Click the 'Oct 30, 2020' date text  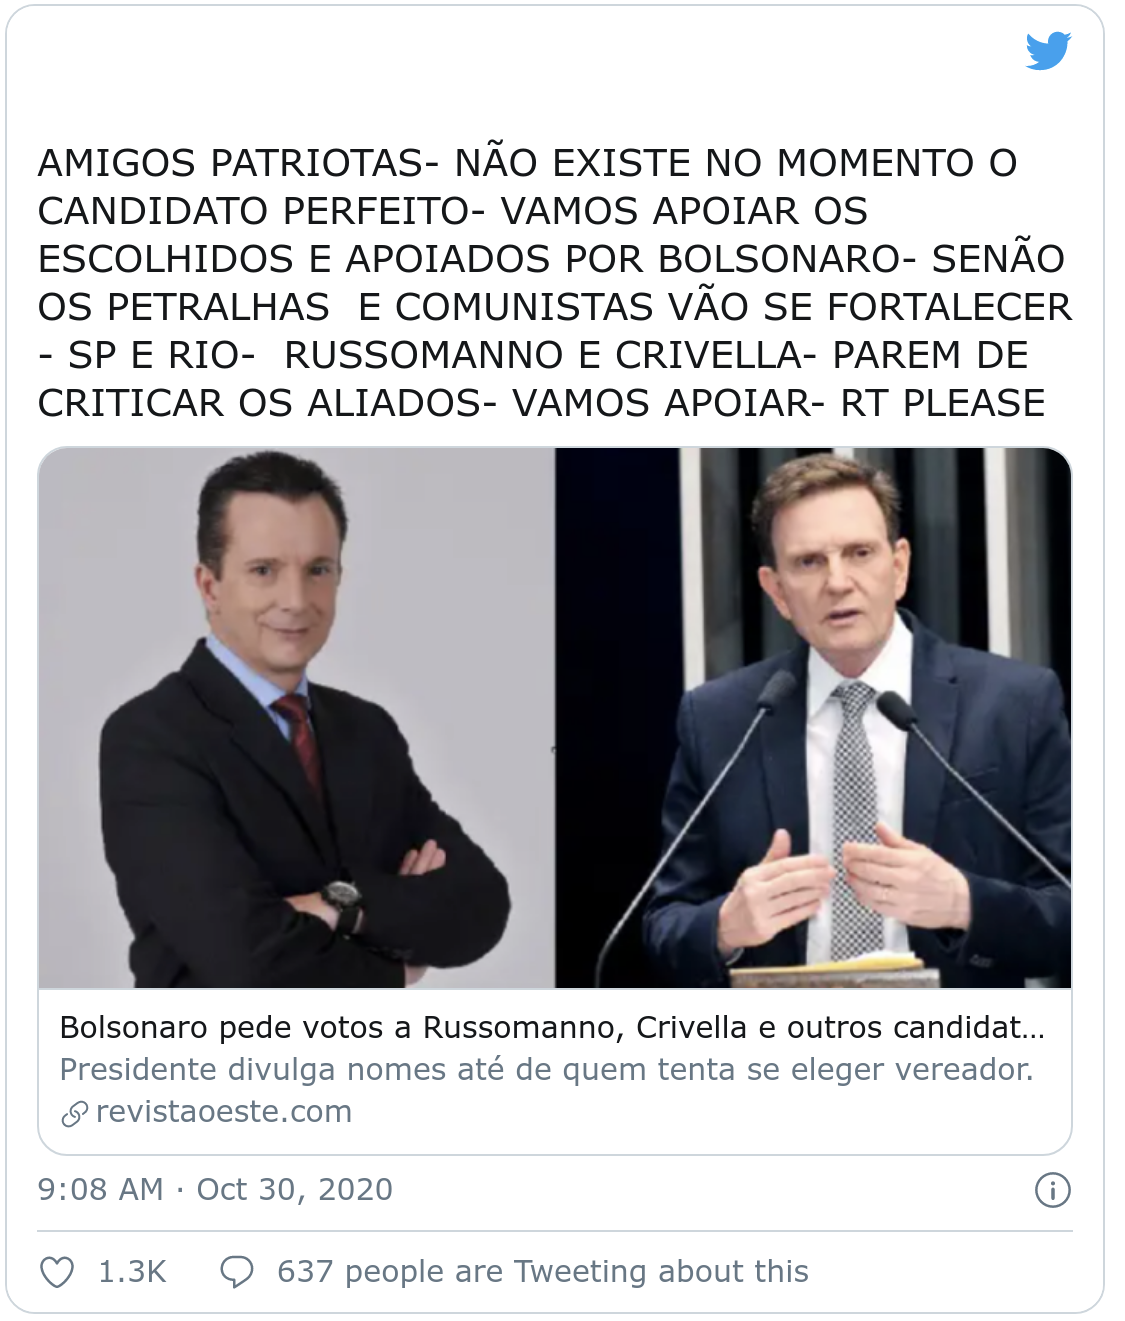295,1190
